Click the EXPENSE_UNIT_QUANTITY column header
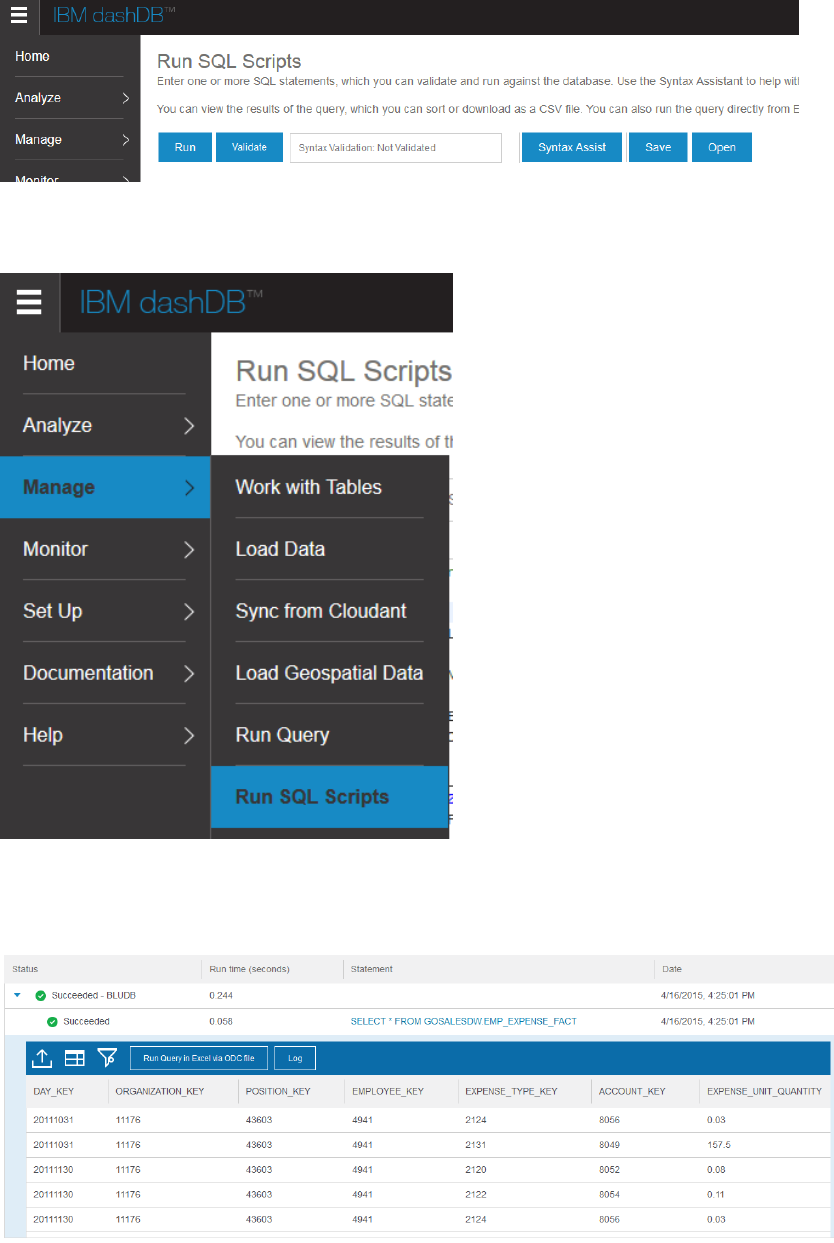 [x=765, y=1091]
